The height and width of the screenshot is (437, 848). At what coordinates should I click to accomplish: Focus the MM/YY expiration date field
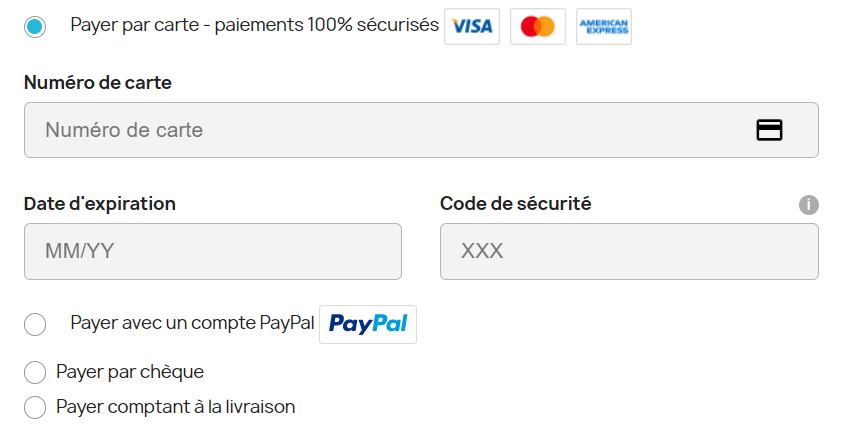tap(213, 251)
